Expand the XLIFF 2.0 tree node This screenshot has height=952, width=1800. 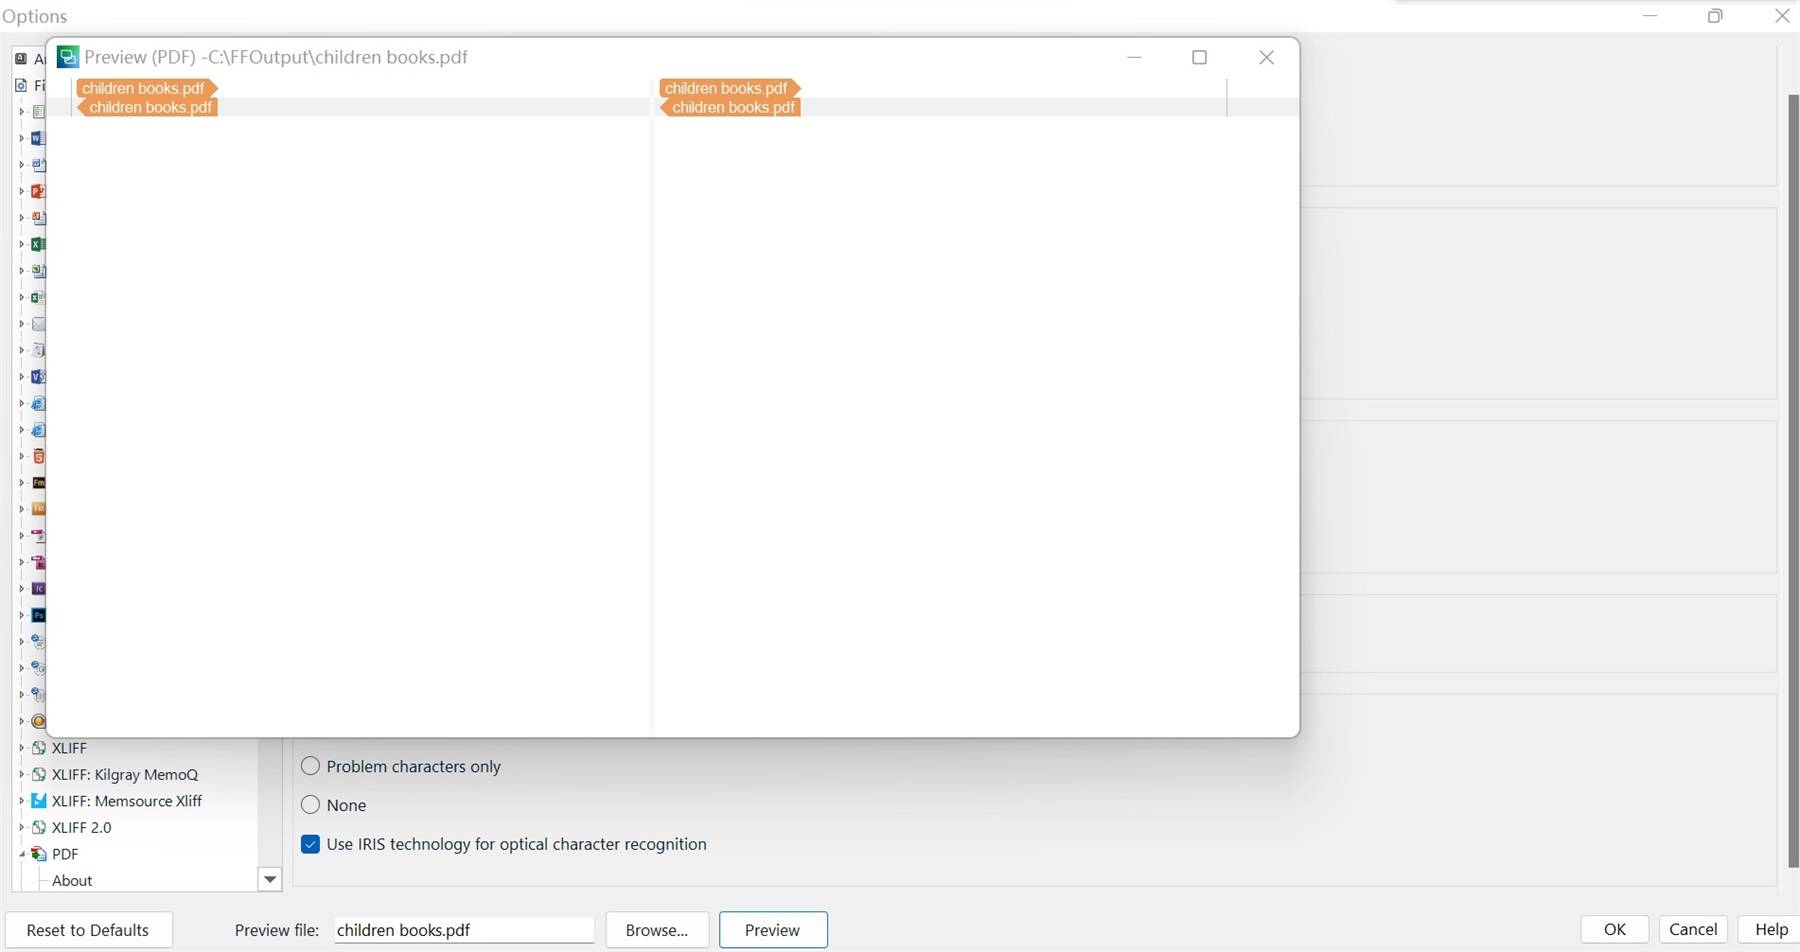21,827
